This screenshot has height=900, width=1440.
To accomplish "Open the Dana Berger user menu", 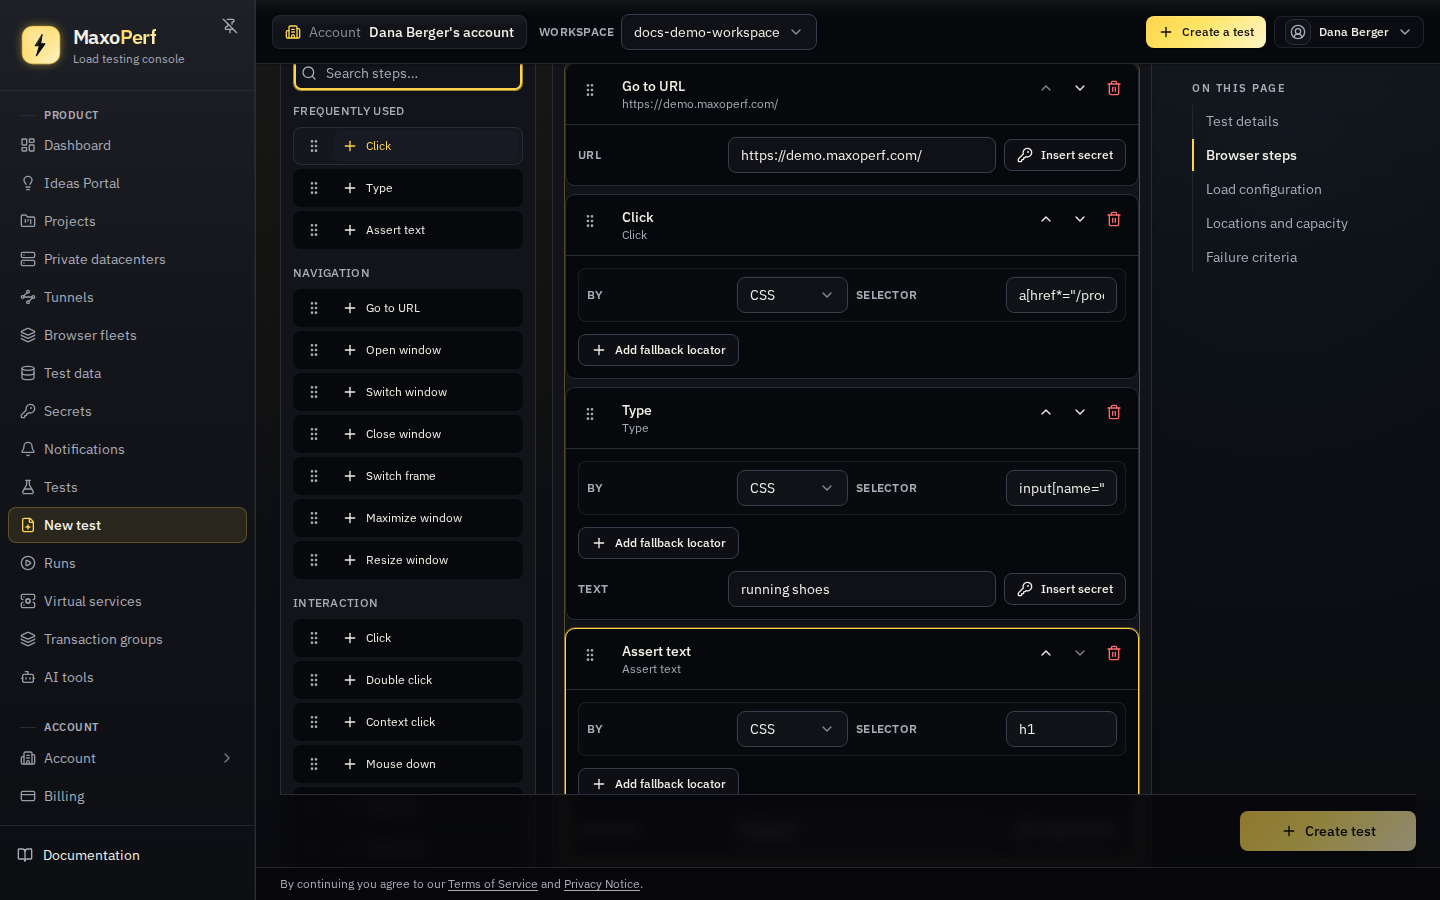I will [1349, 32].
